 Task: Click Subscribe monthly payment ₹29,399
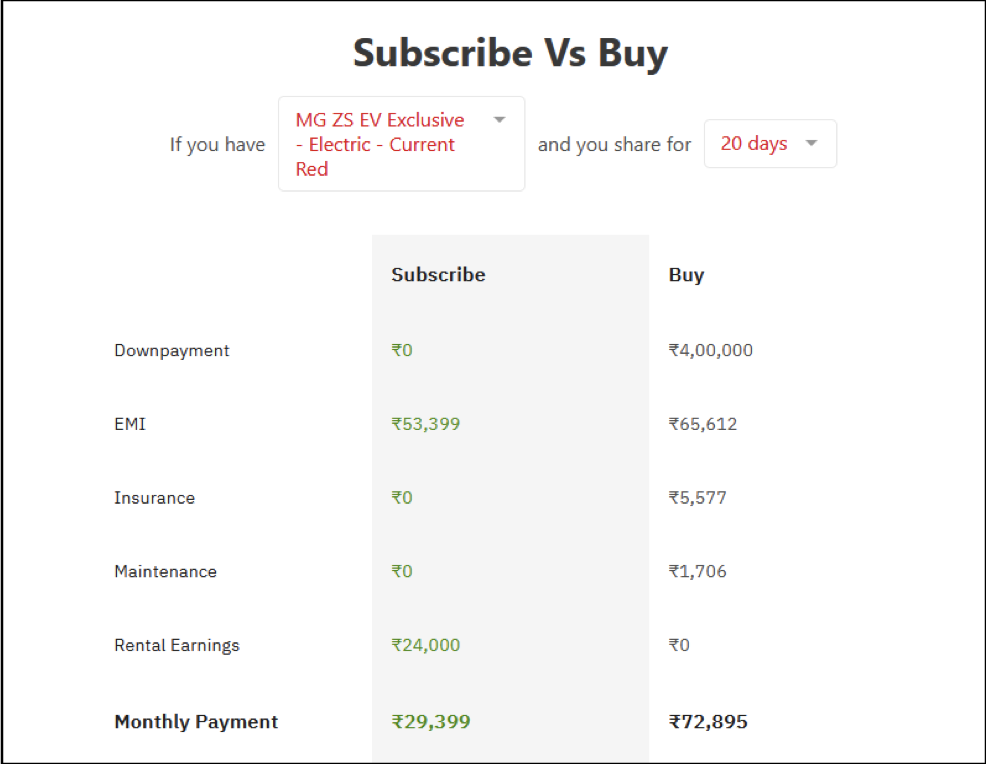pyautogui.click(x=431, y=722)
